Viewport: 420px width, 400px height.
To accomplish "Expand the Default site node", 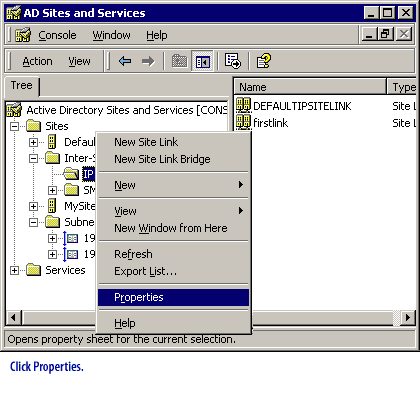I will tap(33, 142).
